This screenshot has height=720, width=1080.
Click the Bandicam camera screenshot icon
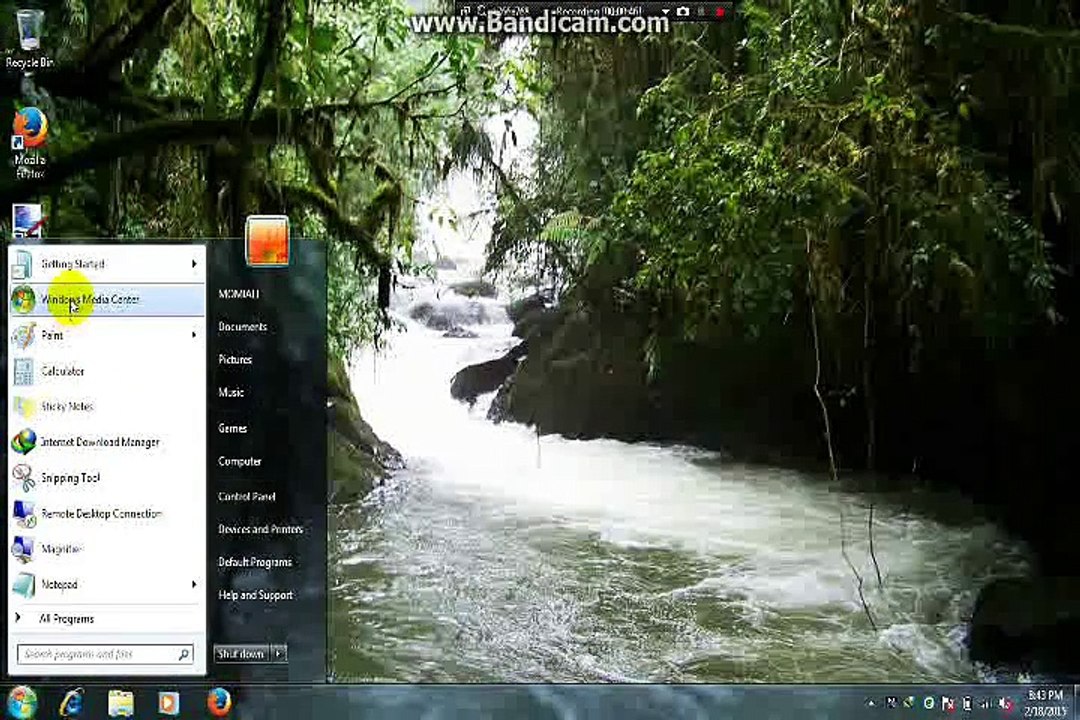pos(683,11)
